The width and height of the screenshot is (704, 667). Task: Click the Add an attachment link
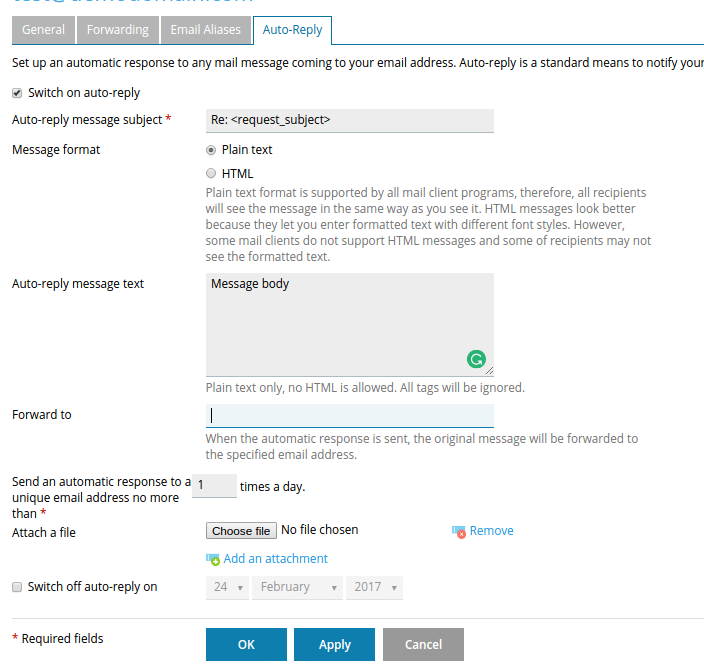[275, 558]
